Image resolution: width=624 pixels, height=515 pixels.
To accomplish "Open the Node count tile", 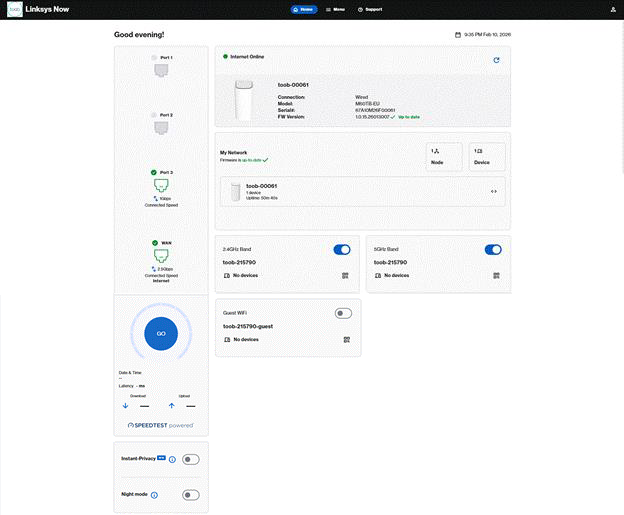I will coord(444,157).
